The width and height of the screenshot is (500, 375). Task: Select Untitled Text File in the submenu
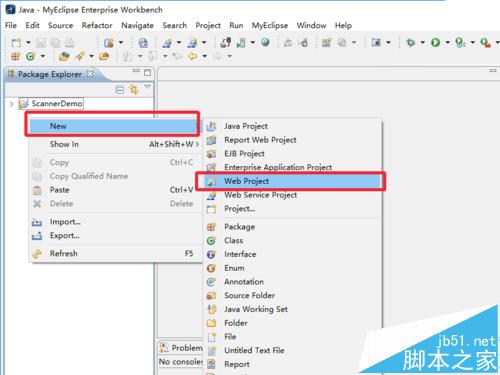tap(293, 350)
